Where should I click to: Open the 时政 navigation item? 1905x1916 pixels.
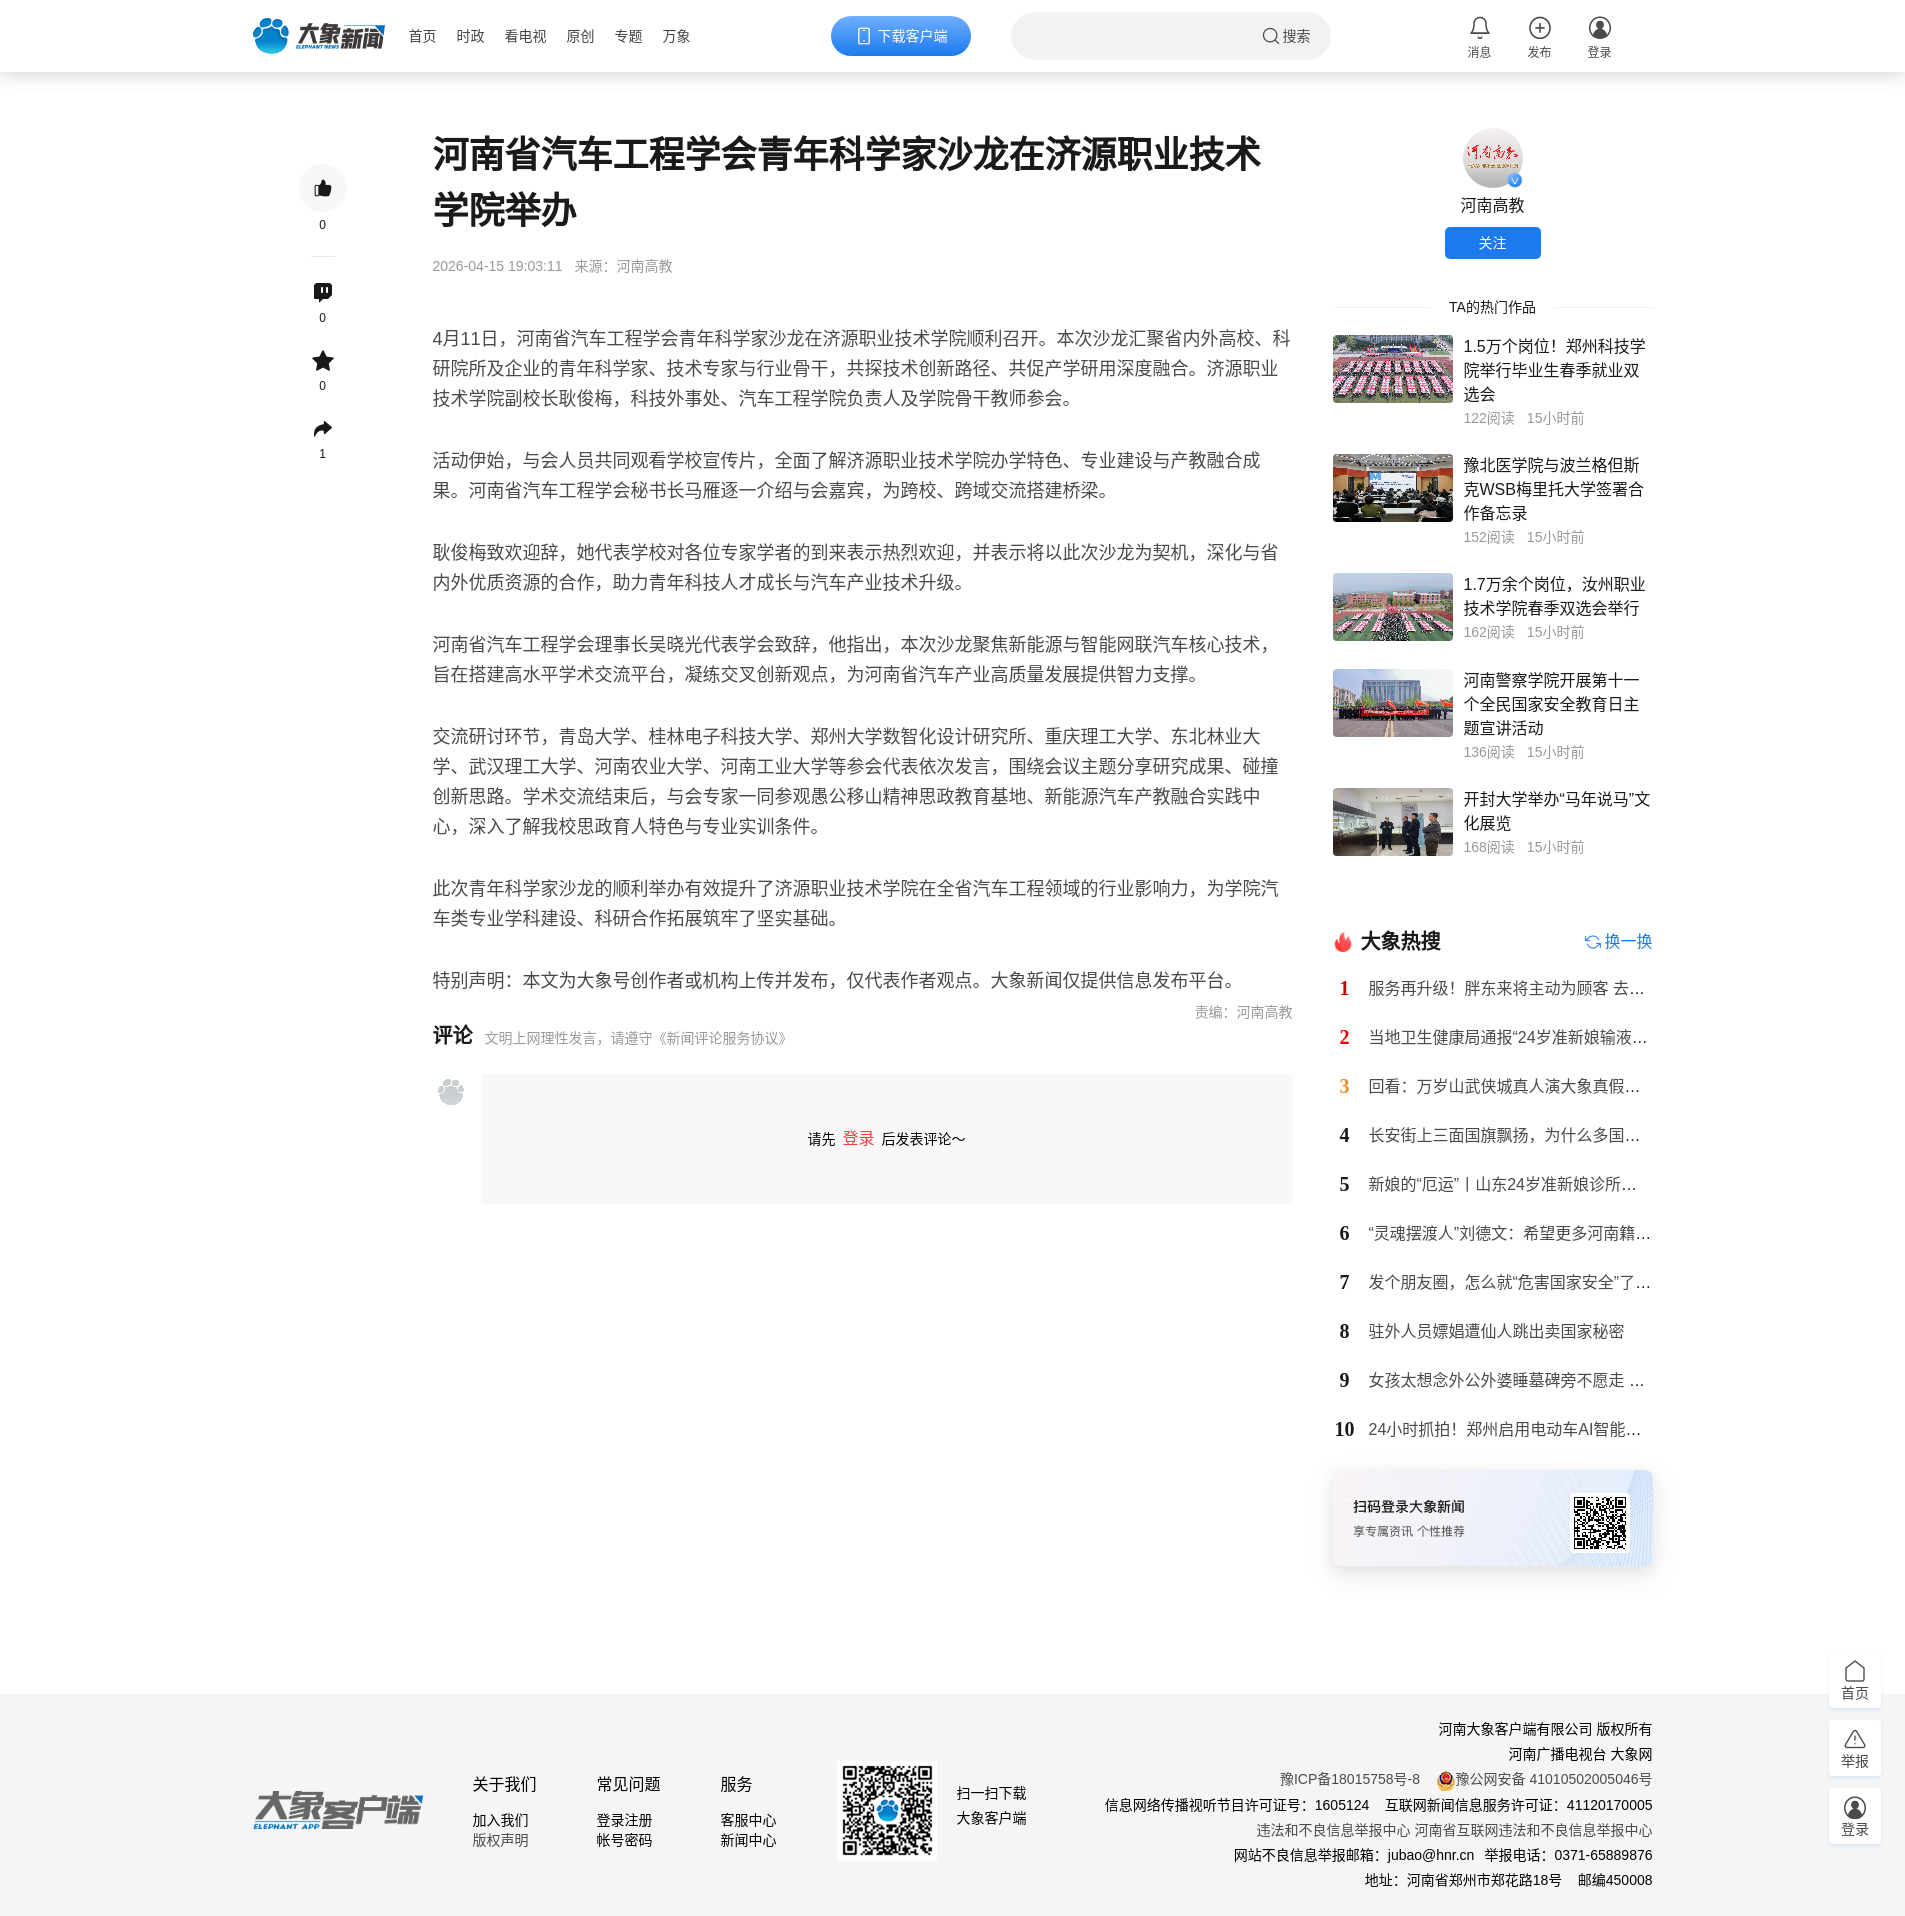coord(470,36)
